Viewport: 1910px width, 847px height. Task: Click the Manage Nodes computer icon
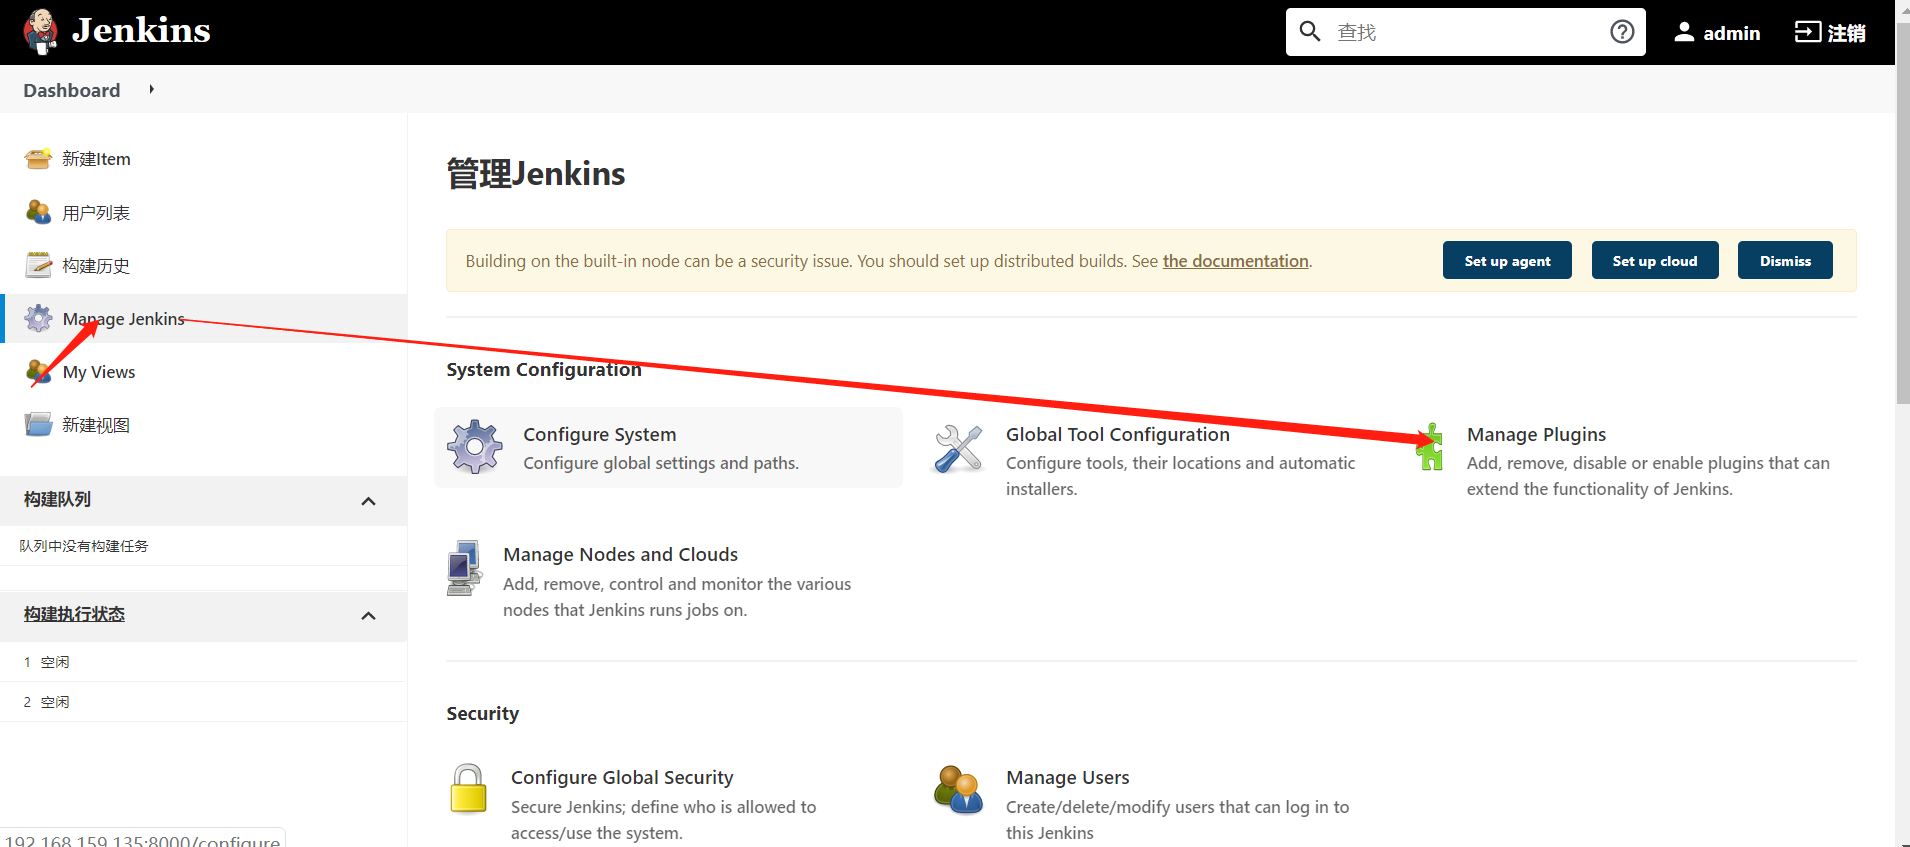[x=464, y=568]
